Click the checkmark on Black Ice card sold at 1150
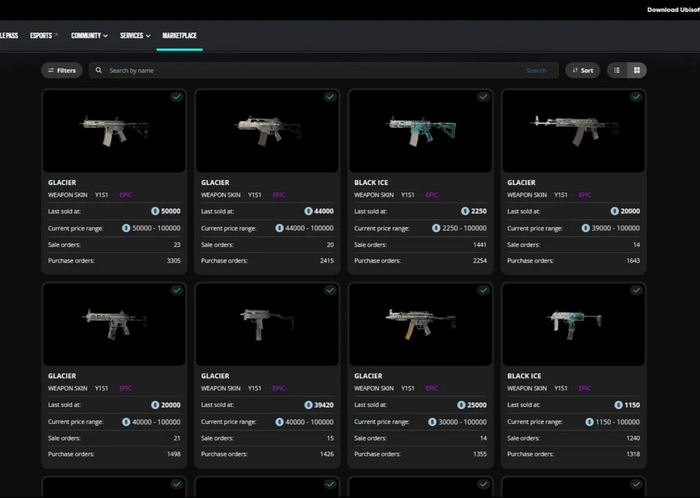The width and height of the screenshot is (700, 498). tap(636, 290)
